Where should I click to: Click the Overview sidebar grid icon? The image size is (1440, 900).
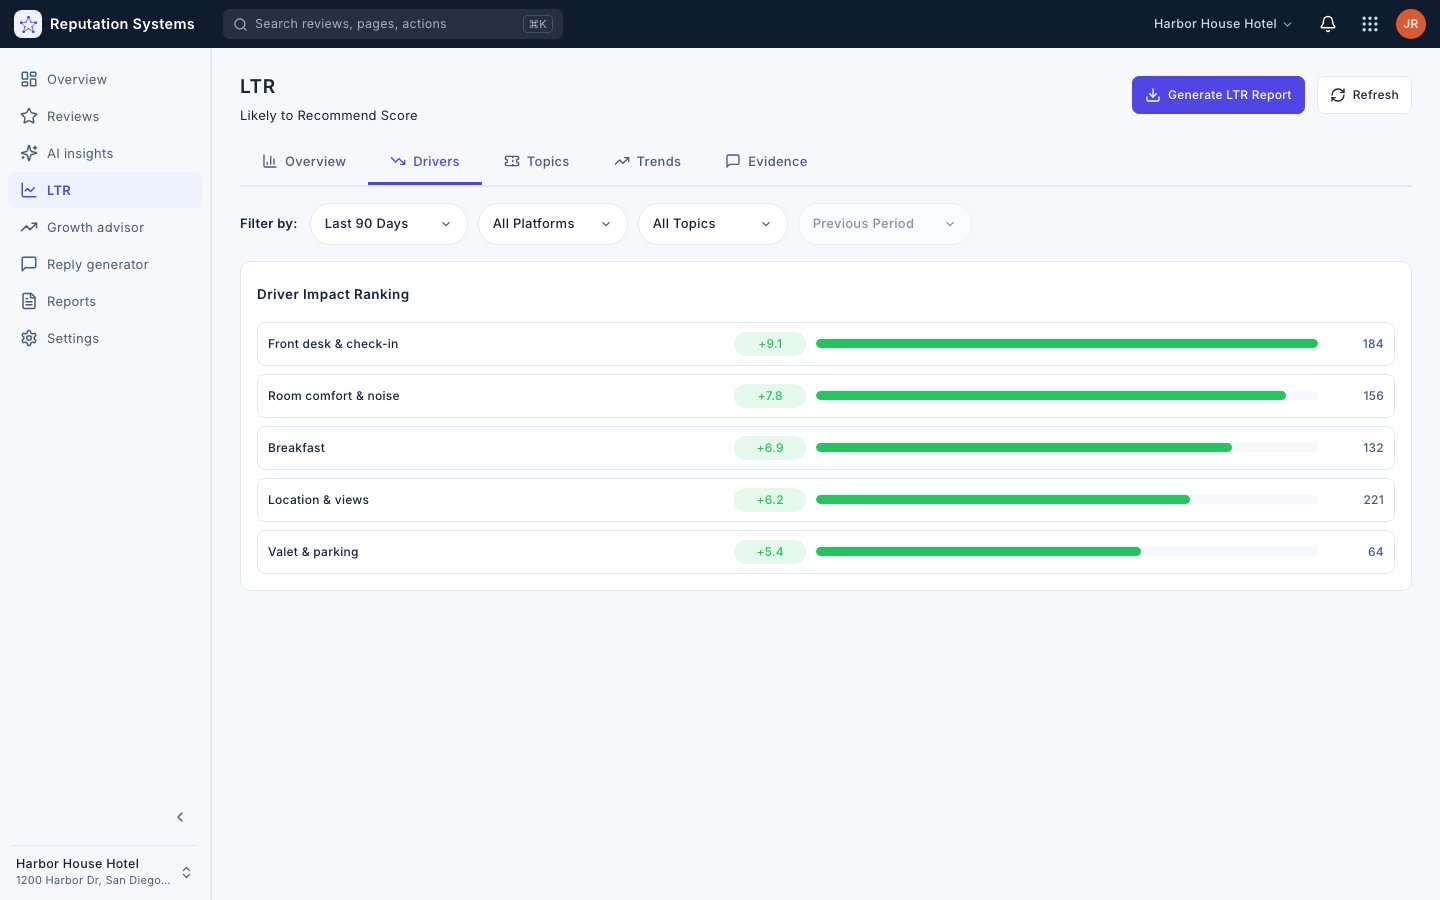pyautogui.click(x=29, y=79)
